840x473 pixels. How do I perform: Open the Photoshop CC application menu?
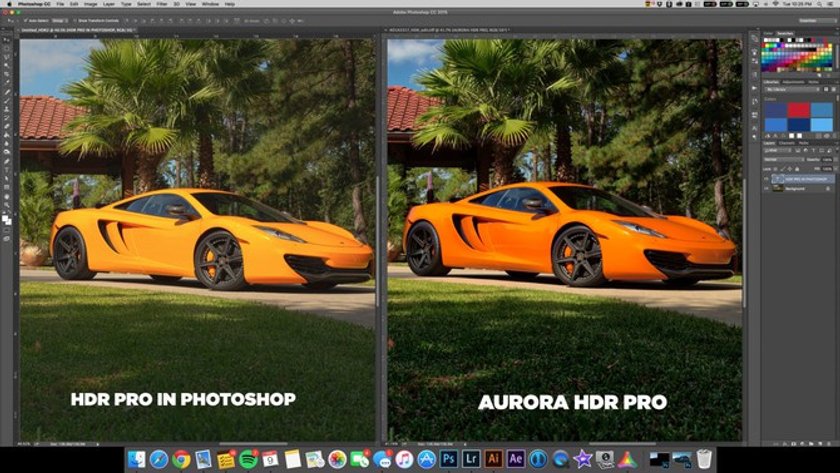coord(34,4)
